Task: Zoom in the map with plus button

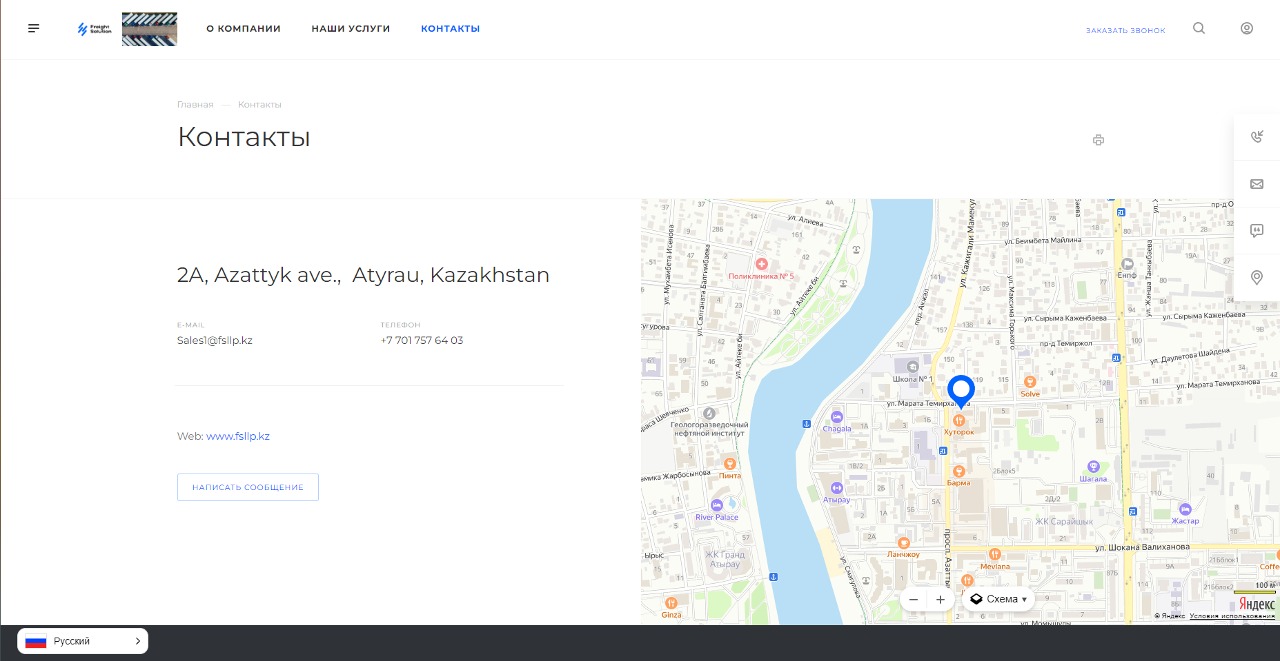Action: [x=940, y=600]
